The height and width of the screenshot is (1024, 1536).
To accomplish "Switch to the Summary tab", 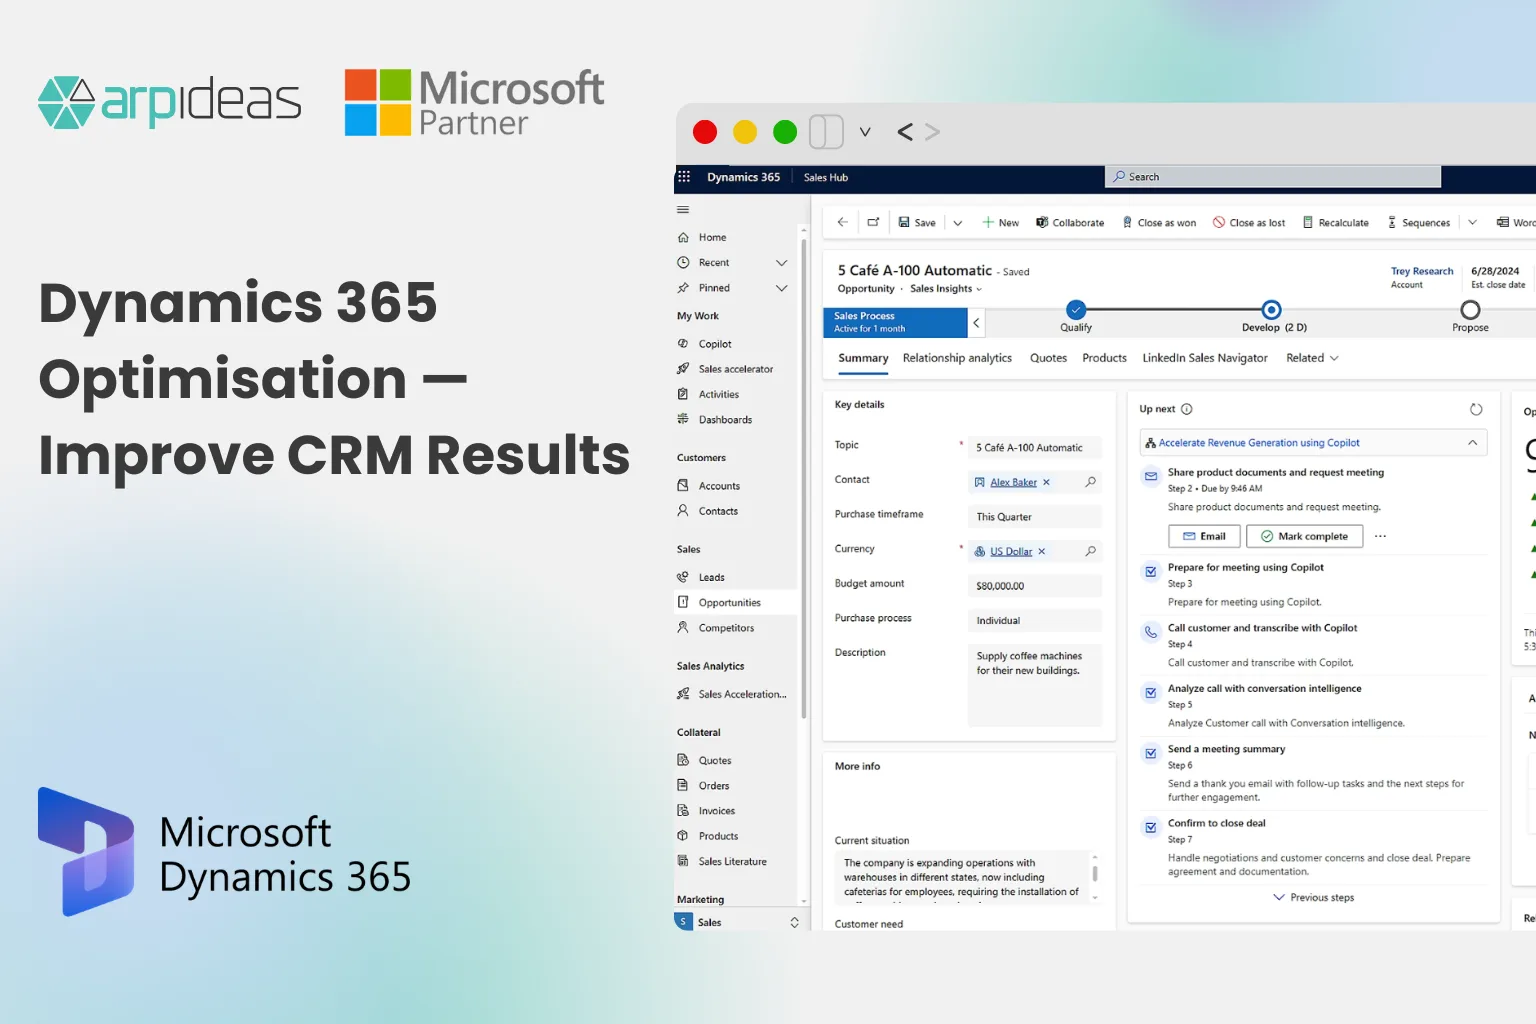I will click(863, 358).
